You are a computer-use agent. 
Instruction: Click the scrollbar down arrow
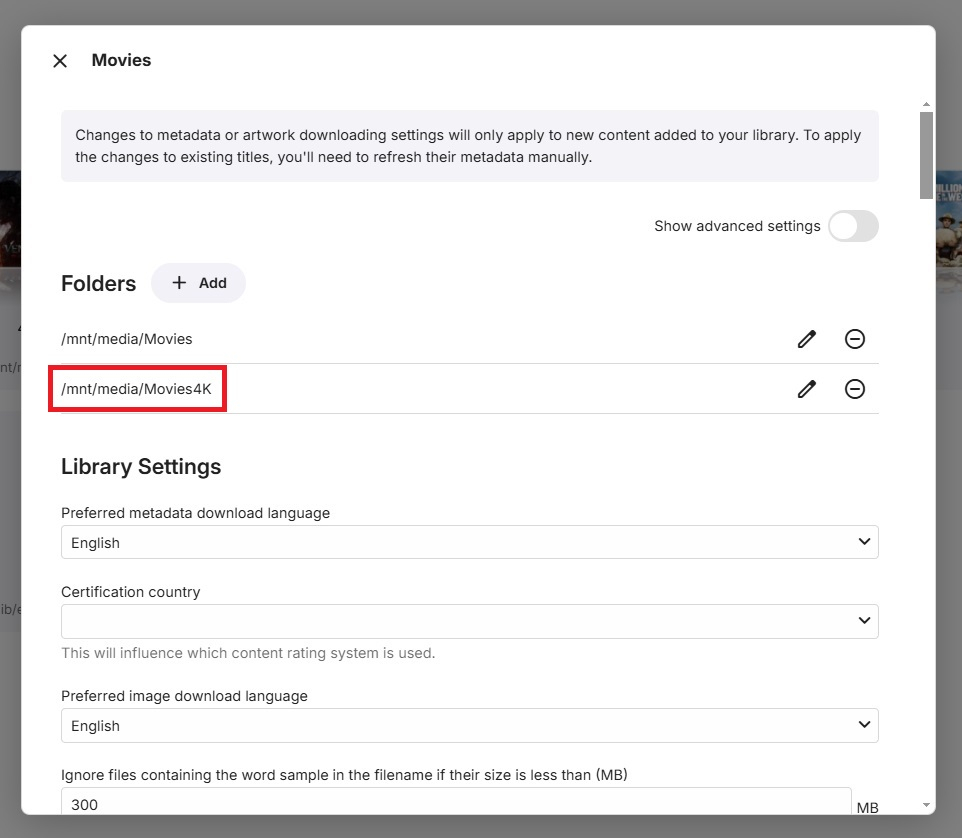(927, 804)
